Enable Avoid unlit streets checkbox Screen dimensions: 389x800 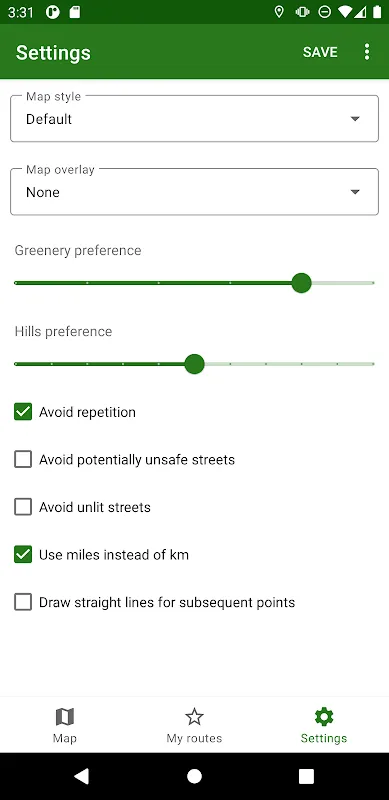pos(23,507)
